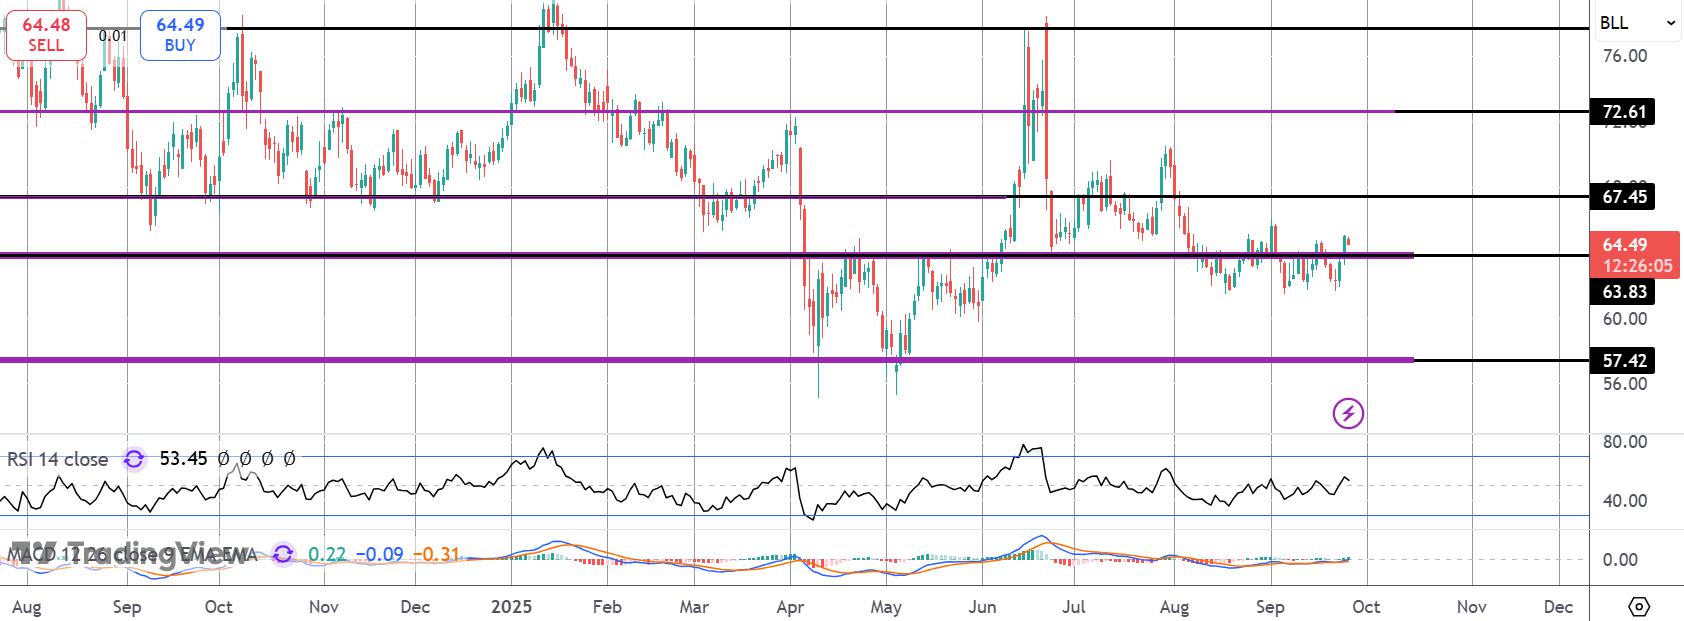This screenshot has width=1684, height=621.
Task: Click the 0.01 spread value
Action: click(113, 36)
